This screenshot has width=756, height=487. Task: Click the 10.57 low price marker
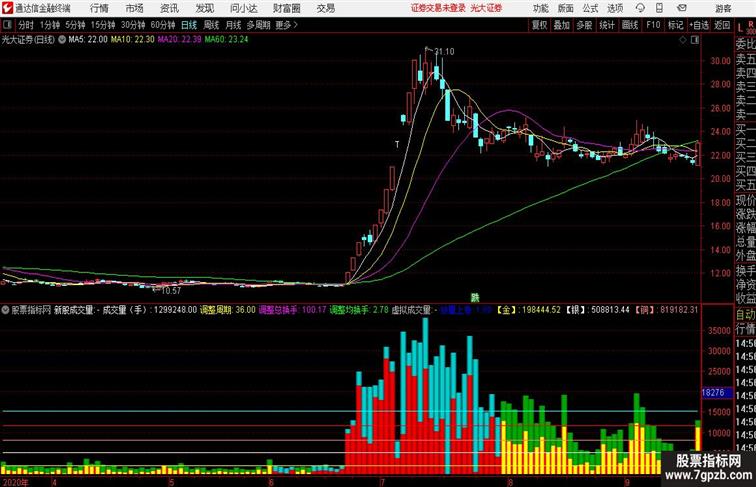point(171,291)
